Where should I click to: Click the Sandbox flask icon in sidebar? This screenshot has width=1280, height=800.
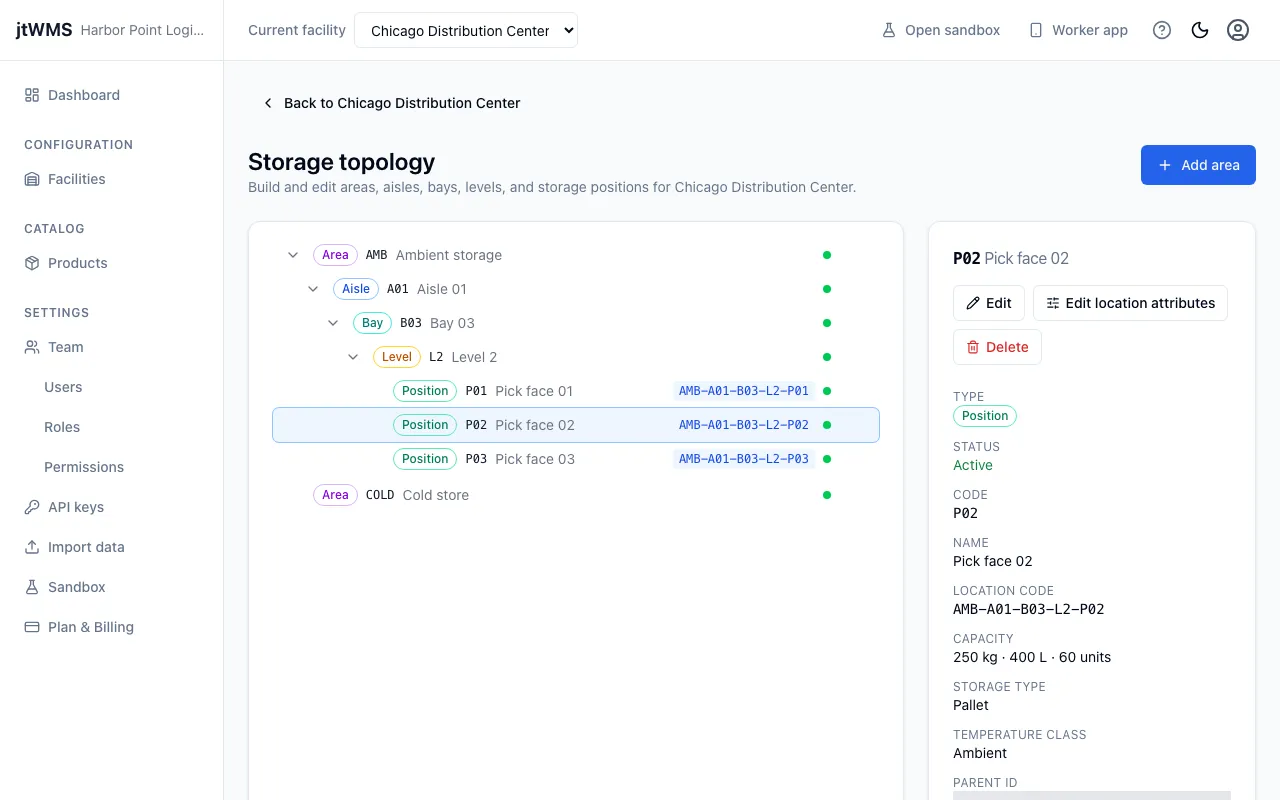[x=32, y=587]
